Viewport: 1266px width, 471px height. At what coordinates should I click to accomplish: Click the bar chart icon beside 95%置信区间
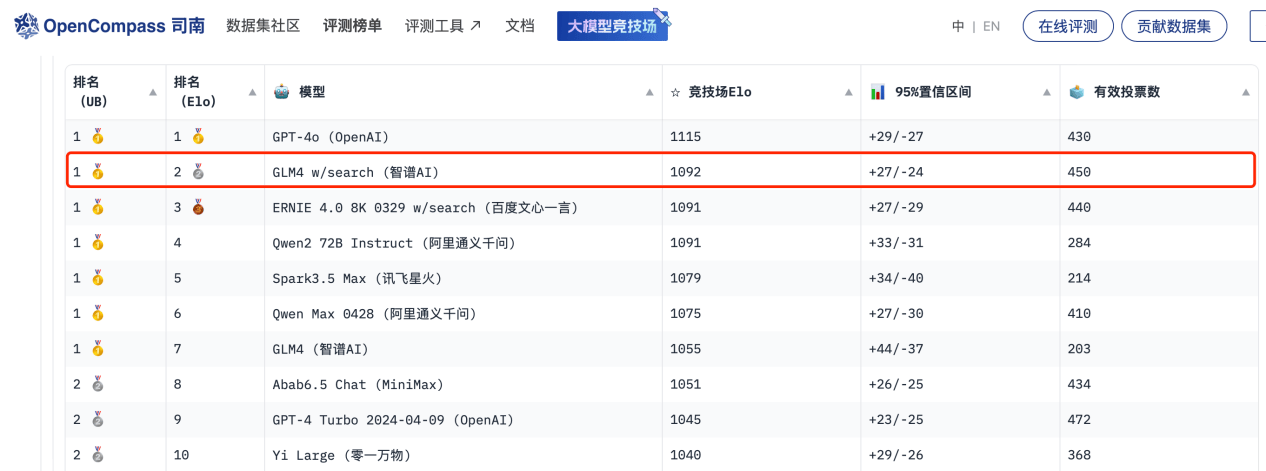pyautogui.click(x=877, y=92)
